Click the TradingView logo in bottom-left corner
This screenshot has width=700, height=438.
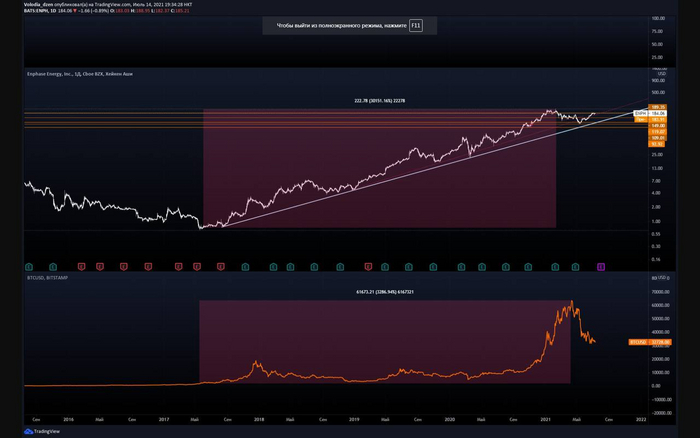(x=40, y=431)
